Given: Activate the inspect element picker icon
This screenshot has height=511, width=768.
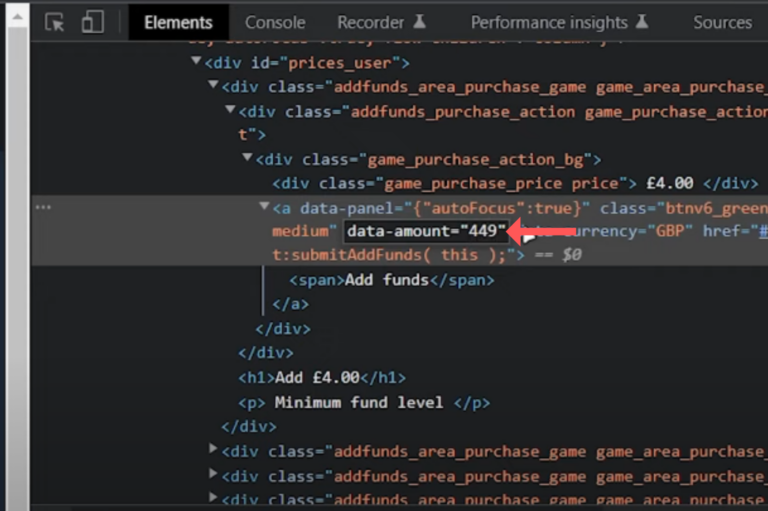Looking at the screenshot, I should click(x=54, y=22).
